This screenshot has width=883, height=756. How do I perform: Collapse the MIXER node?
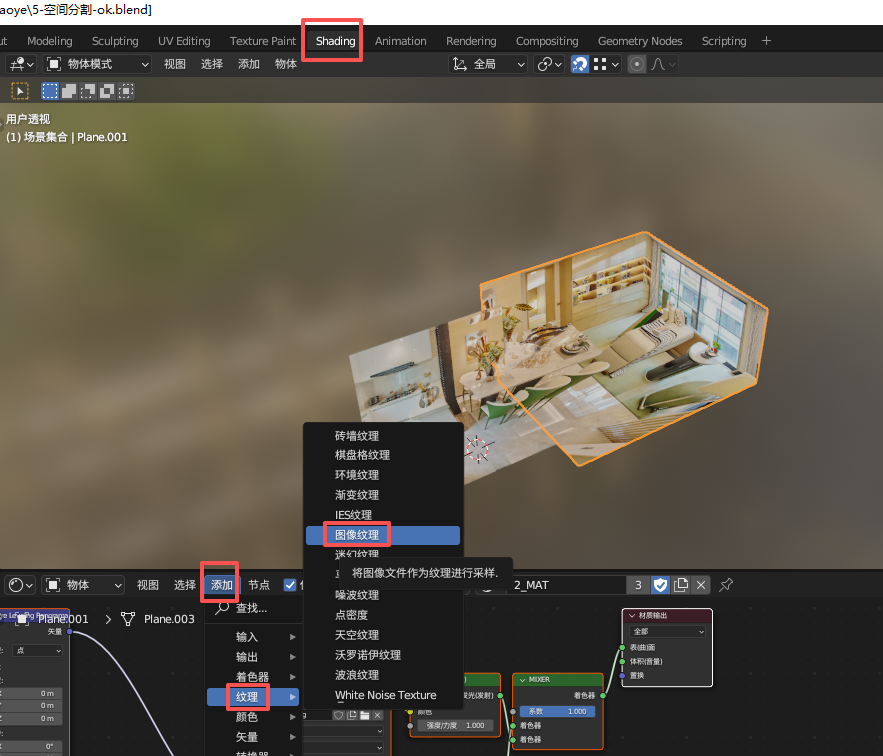tap(520, 679)
